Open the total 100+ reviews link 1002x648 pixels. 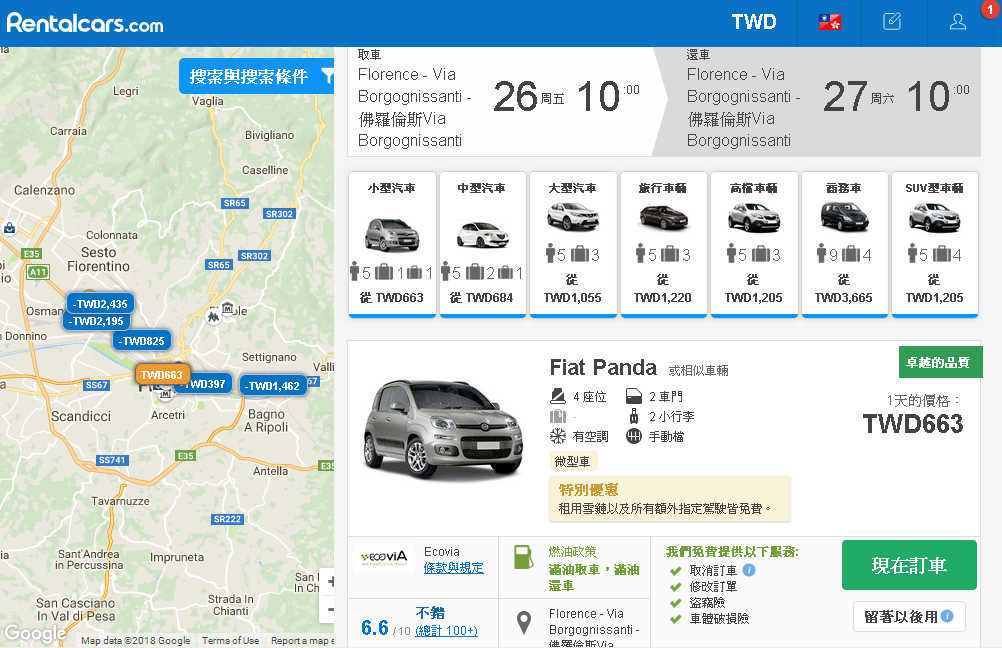446,631
